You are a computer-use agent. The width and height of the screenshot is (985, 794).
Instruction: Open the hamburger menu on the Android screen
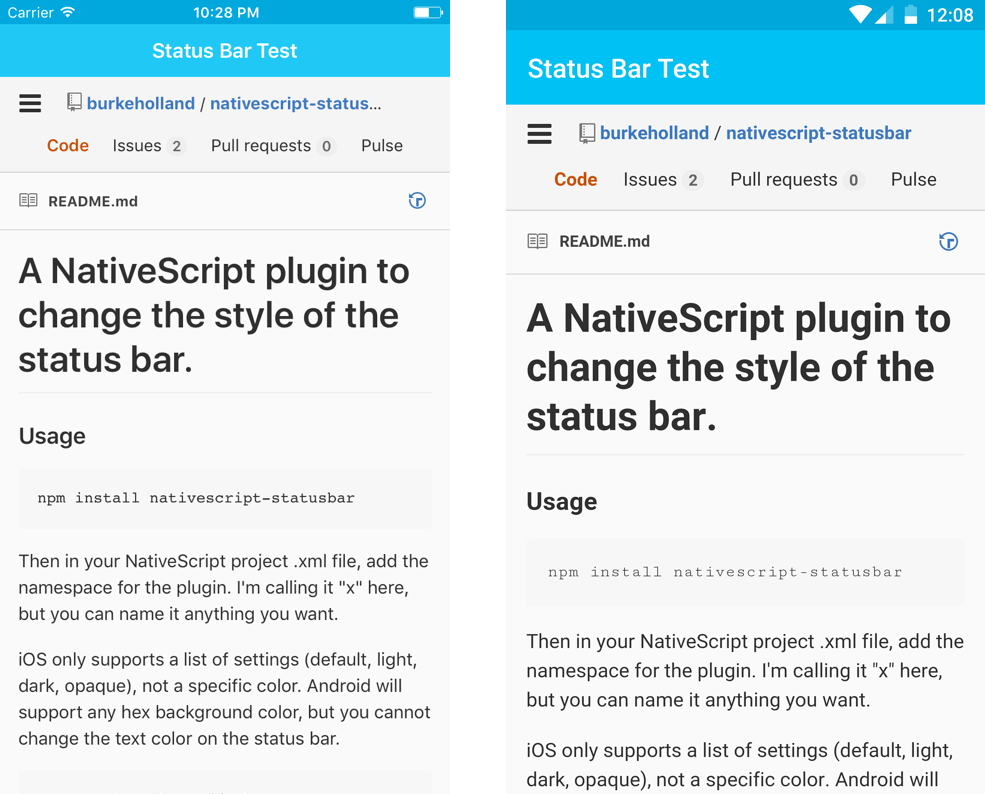tap(539, 132)
